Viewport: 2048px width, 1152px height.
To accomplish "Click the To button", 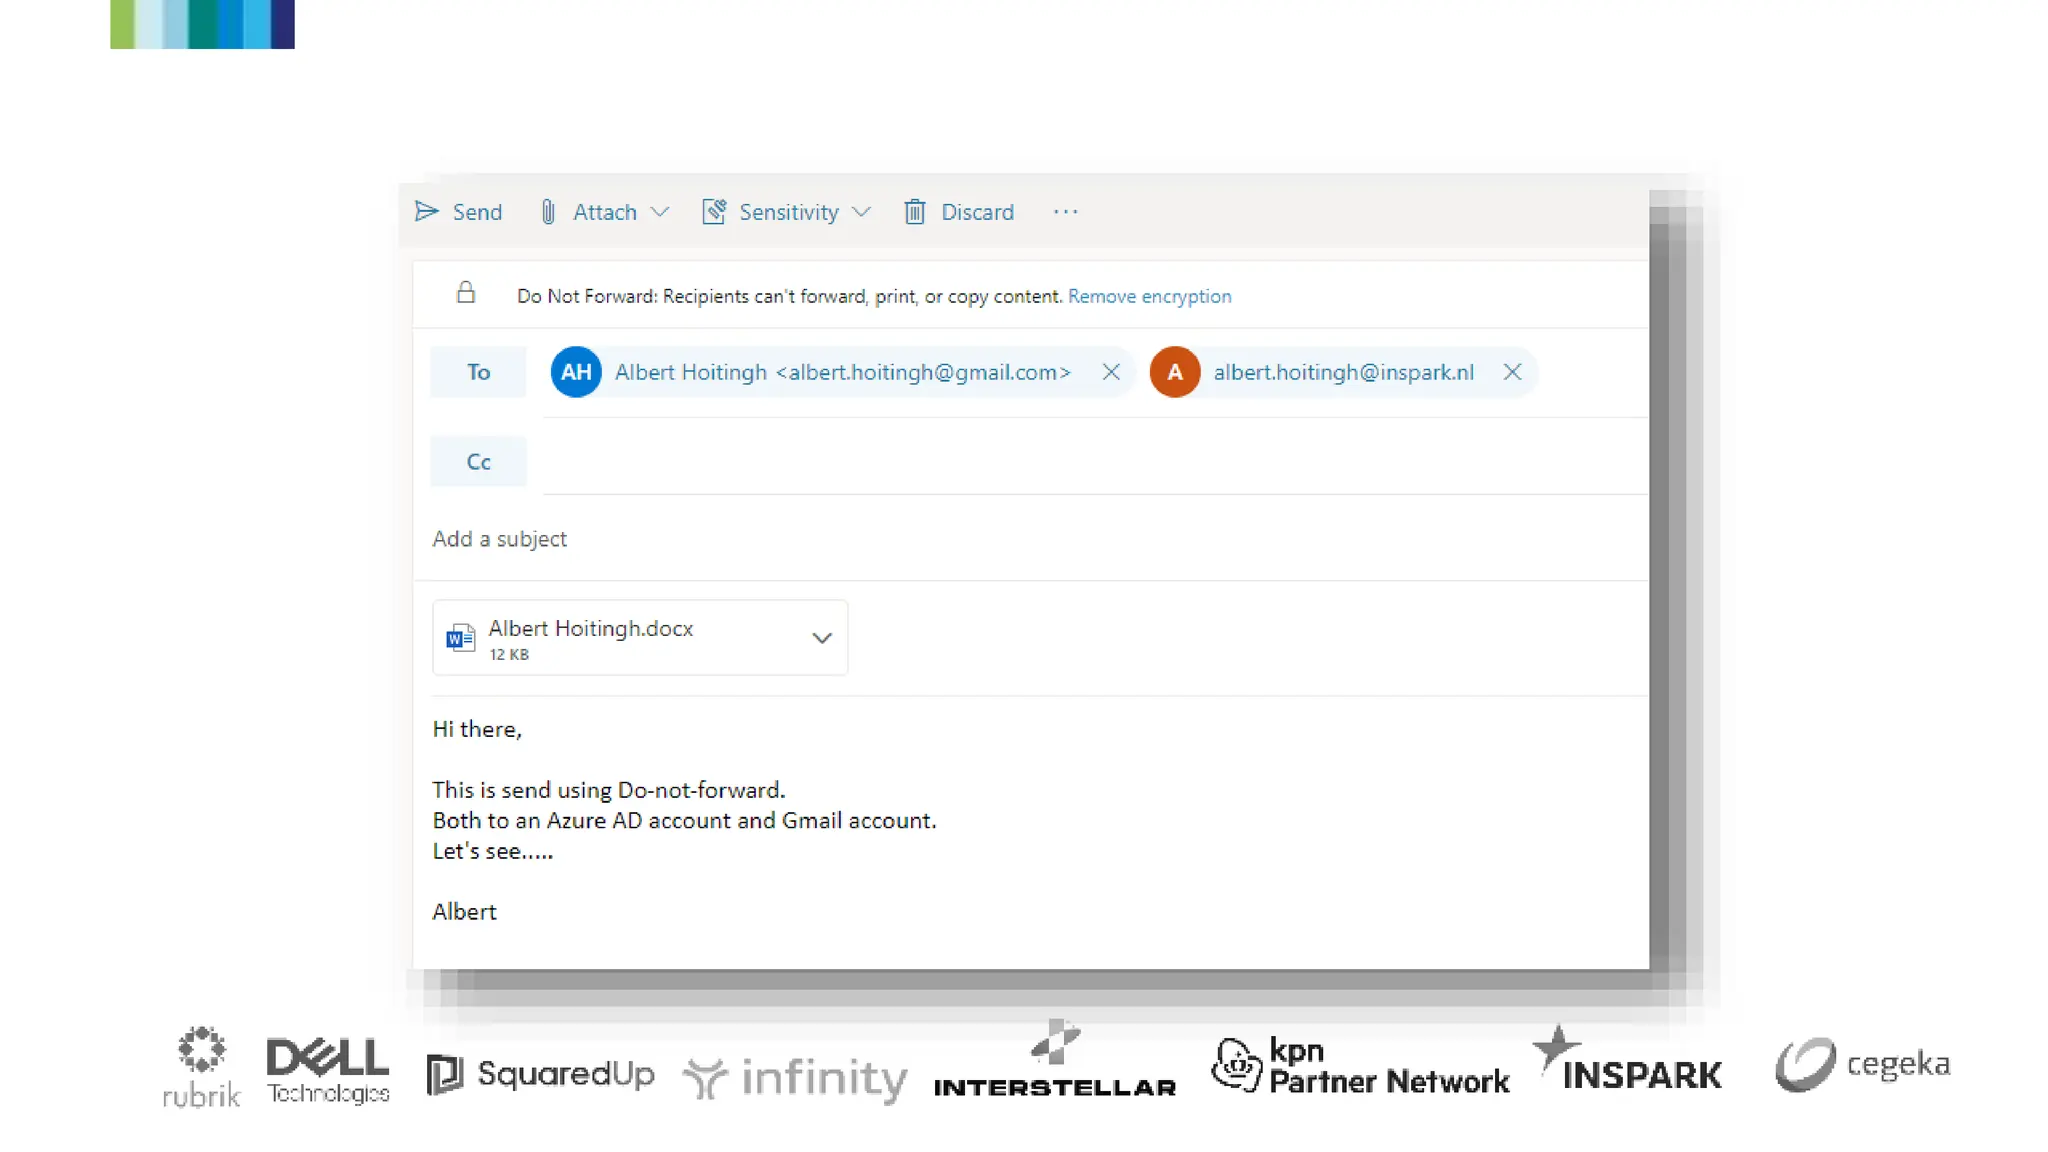I will tap(478, 372).
